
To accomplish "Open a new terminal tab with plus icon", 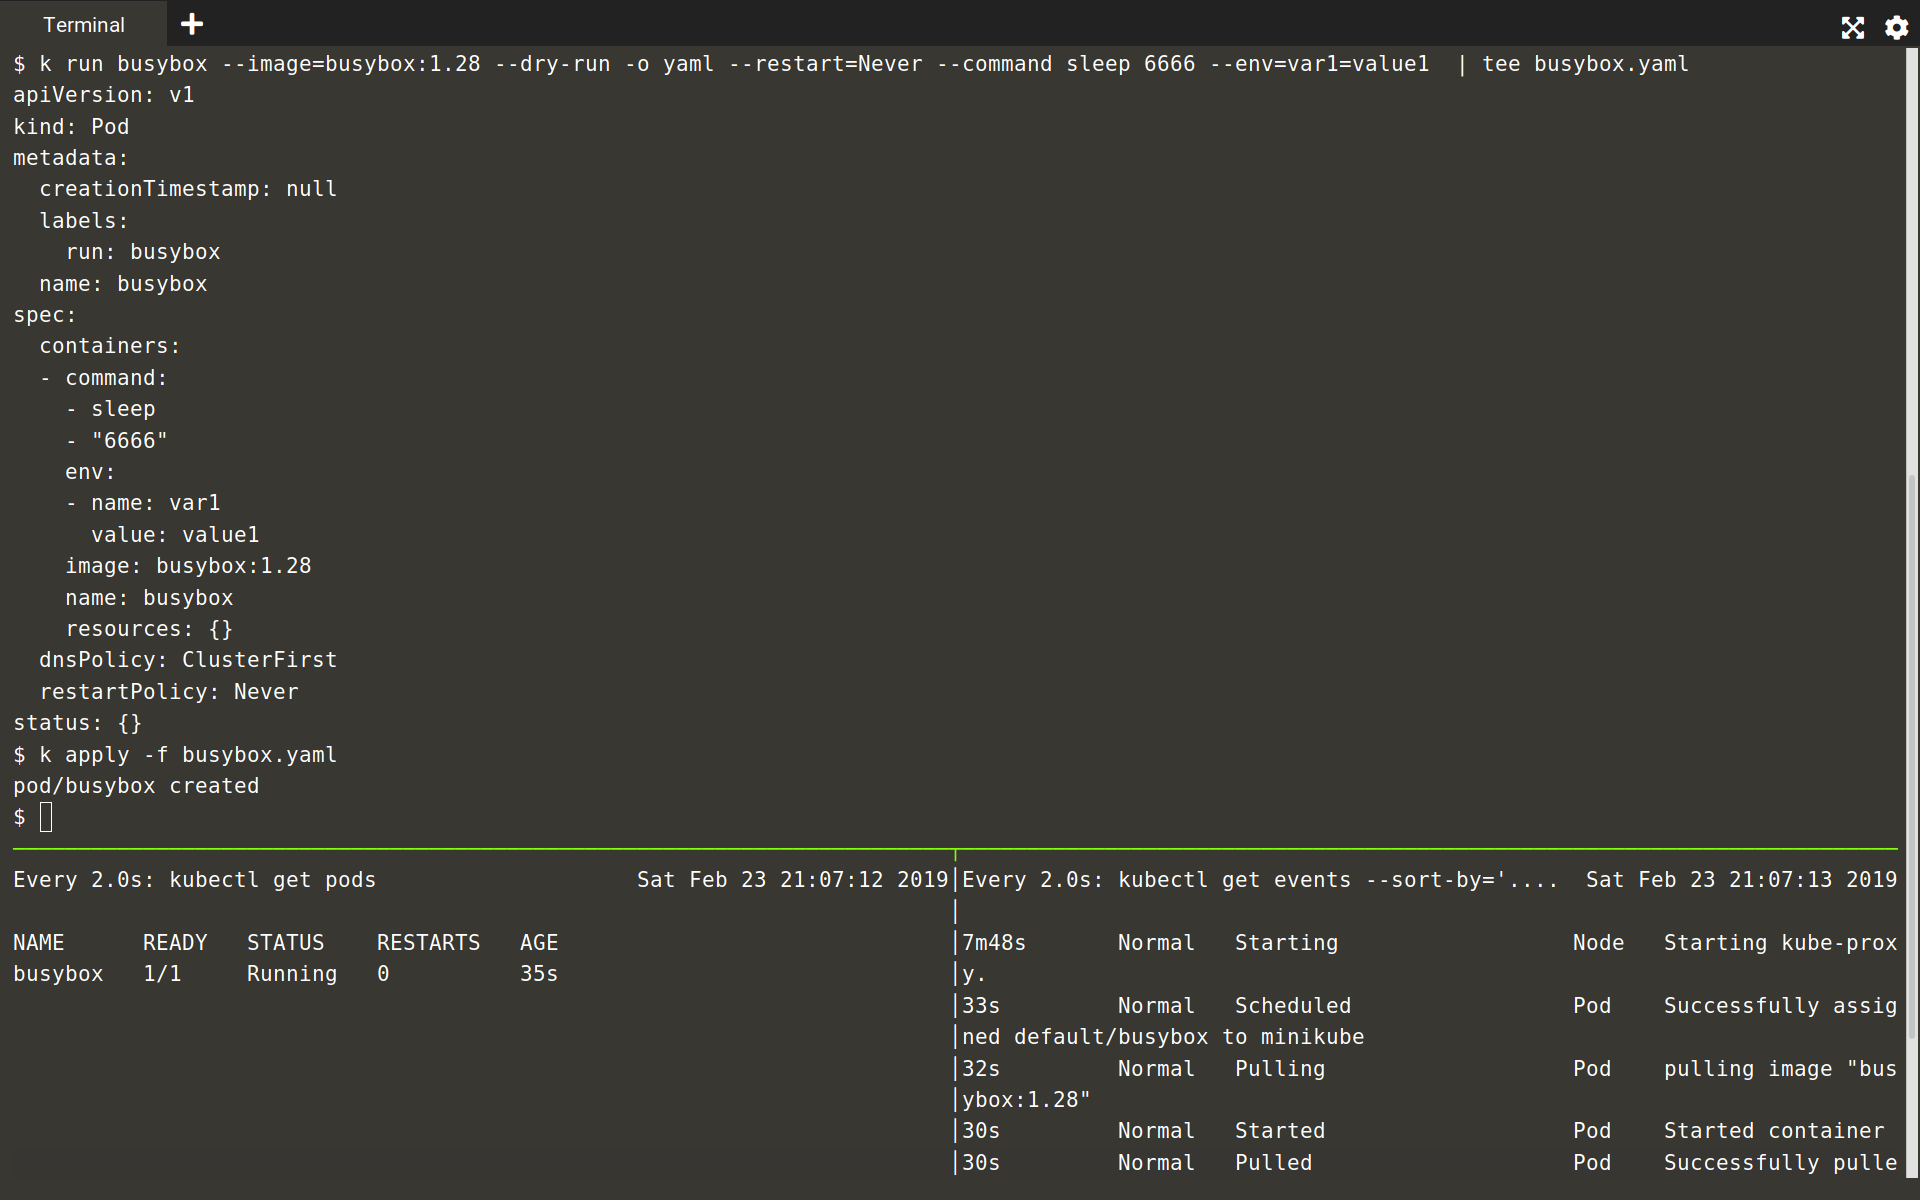I will (x=192, y=24).
